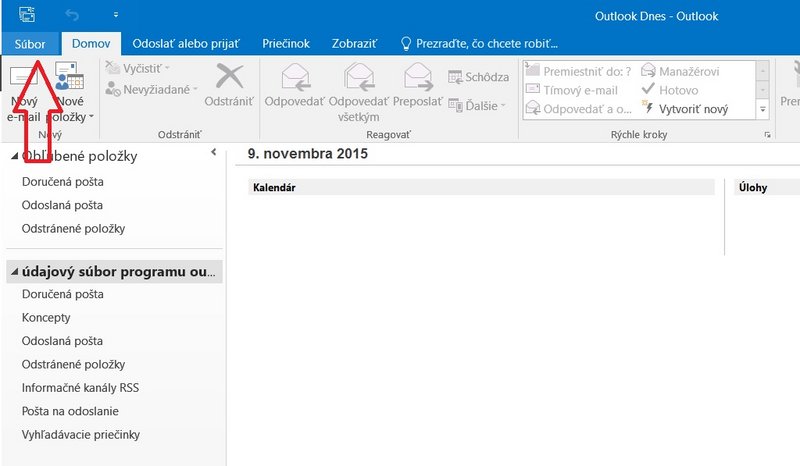Collapse the údajový súbor programu tree
800x466 pixels.
click(14, 272)
